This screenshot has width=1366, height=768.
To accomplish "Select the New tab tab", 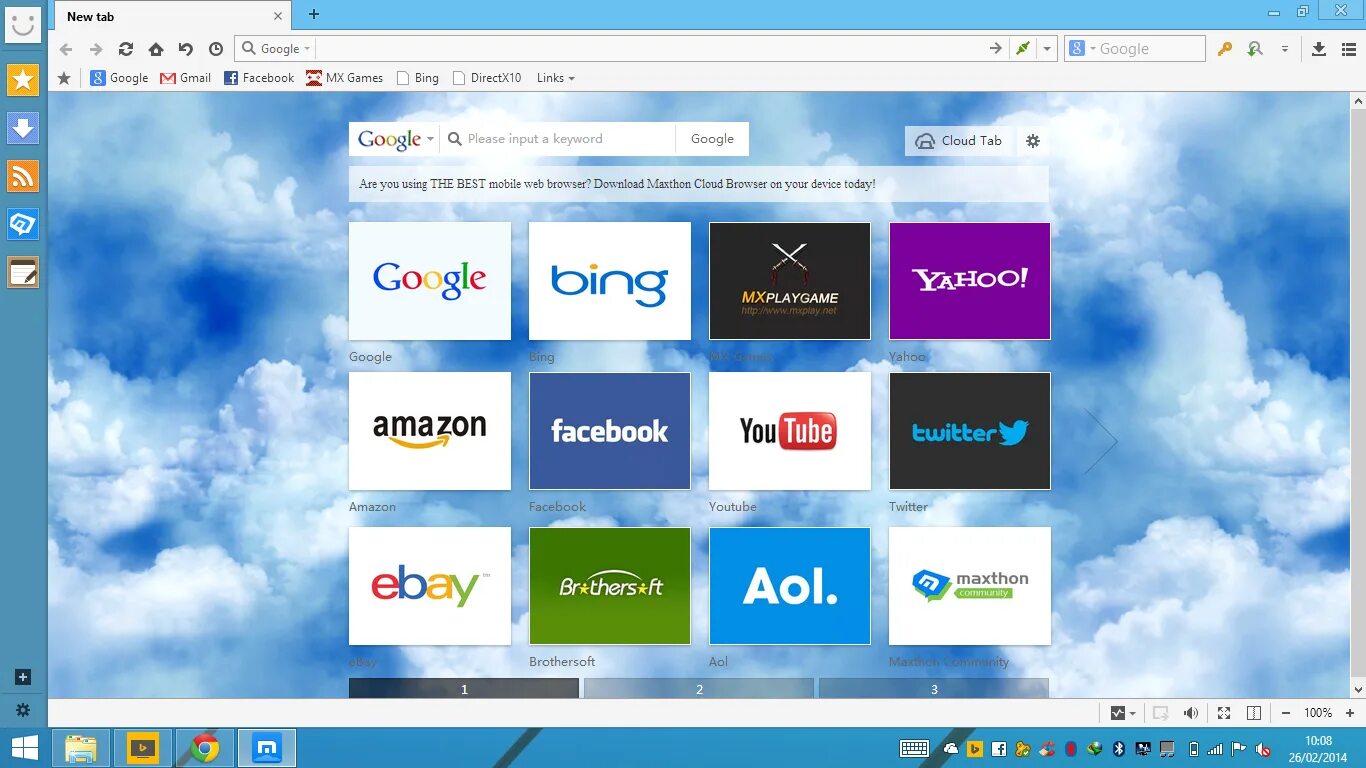I will [170, 16].
